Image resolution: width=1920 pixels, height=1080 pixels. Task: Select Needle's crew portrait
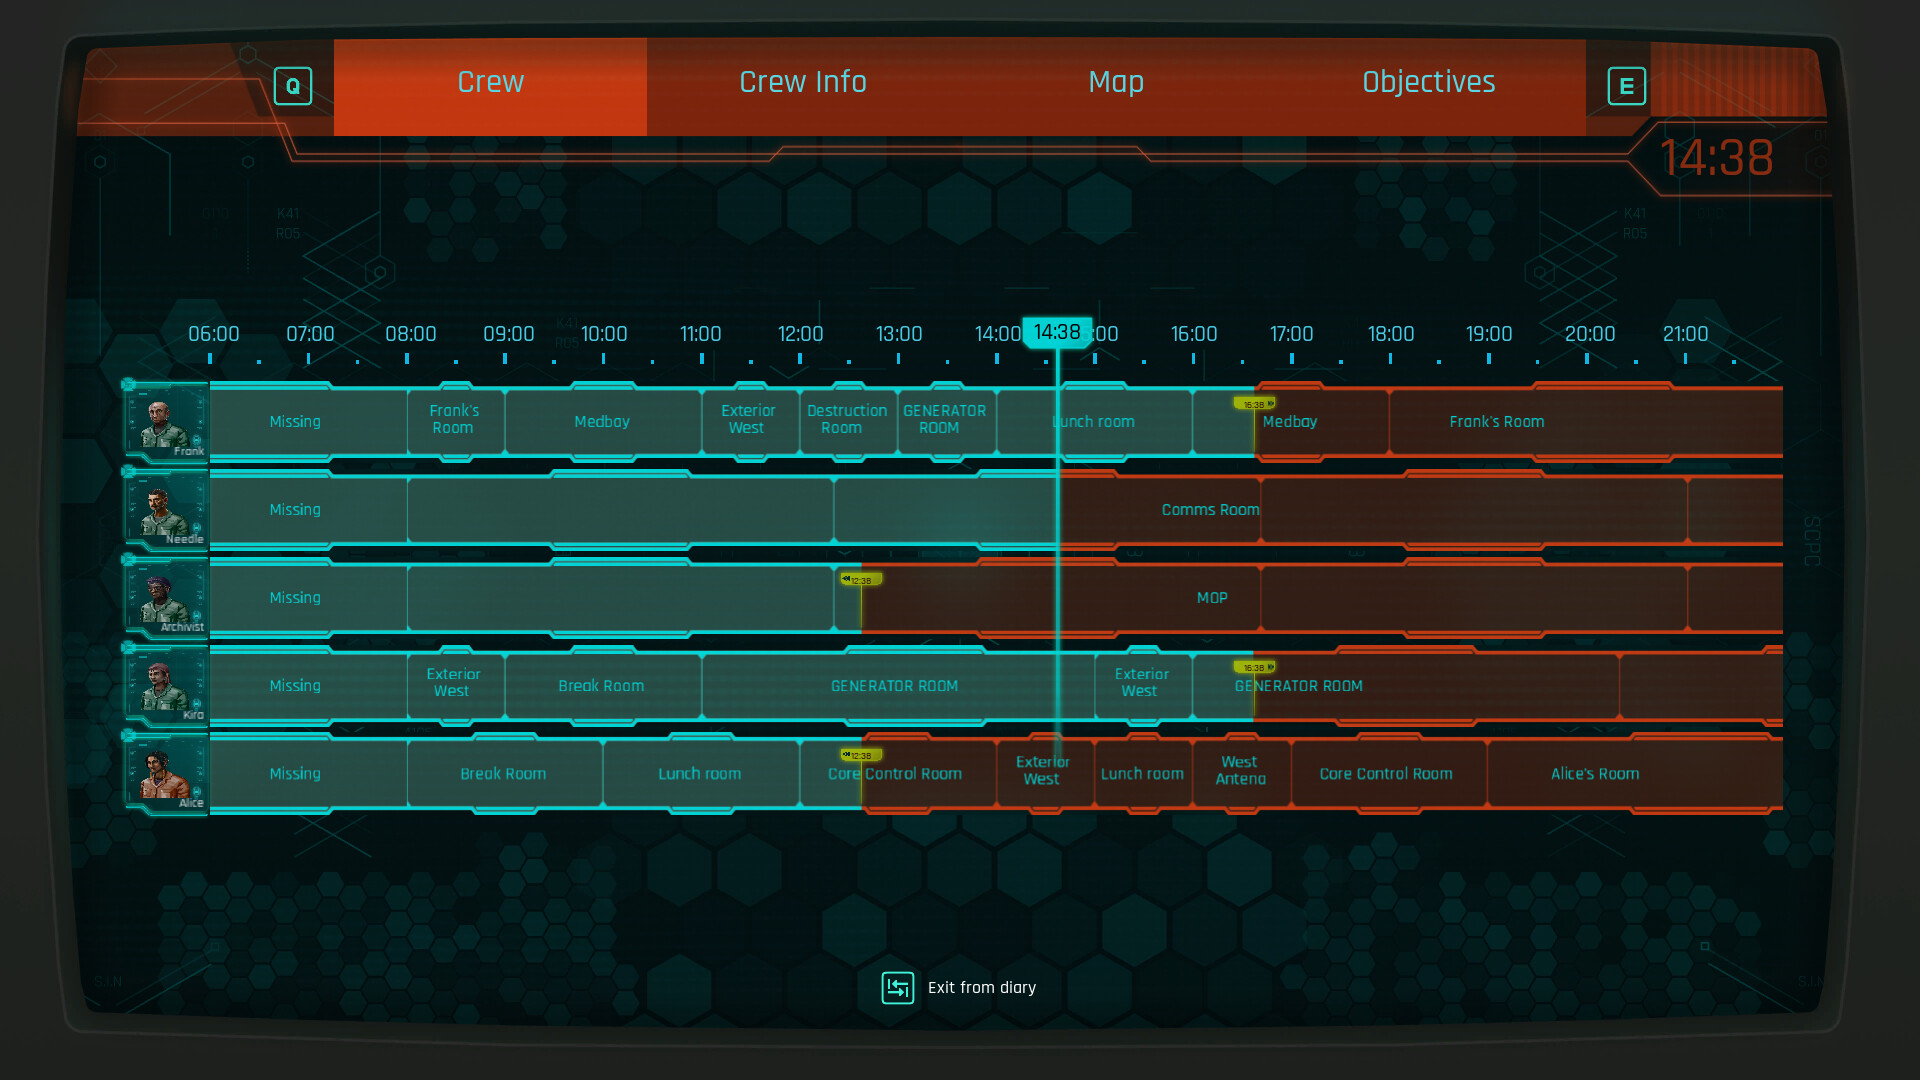click(166, 509)
